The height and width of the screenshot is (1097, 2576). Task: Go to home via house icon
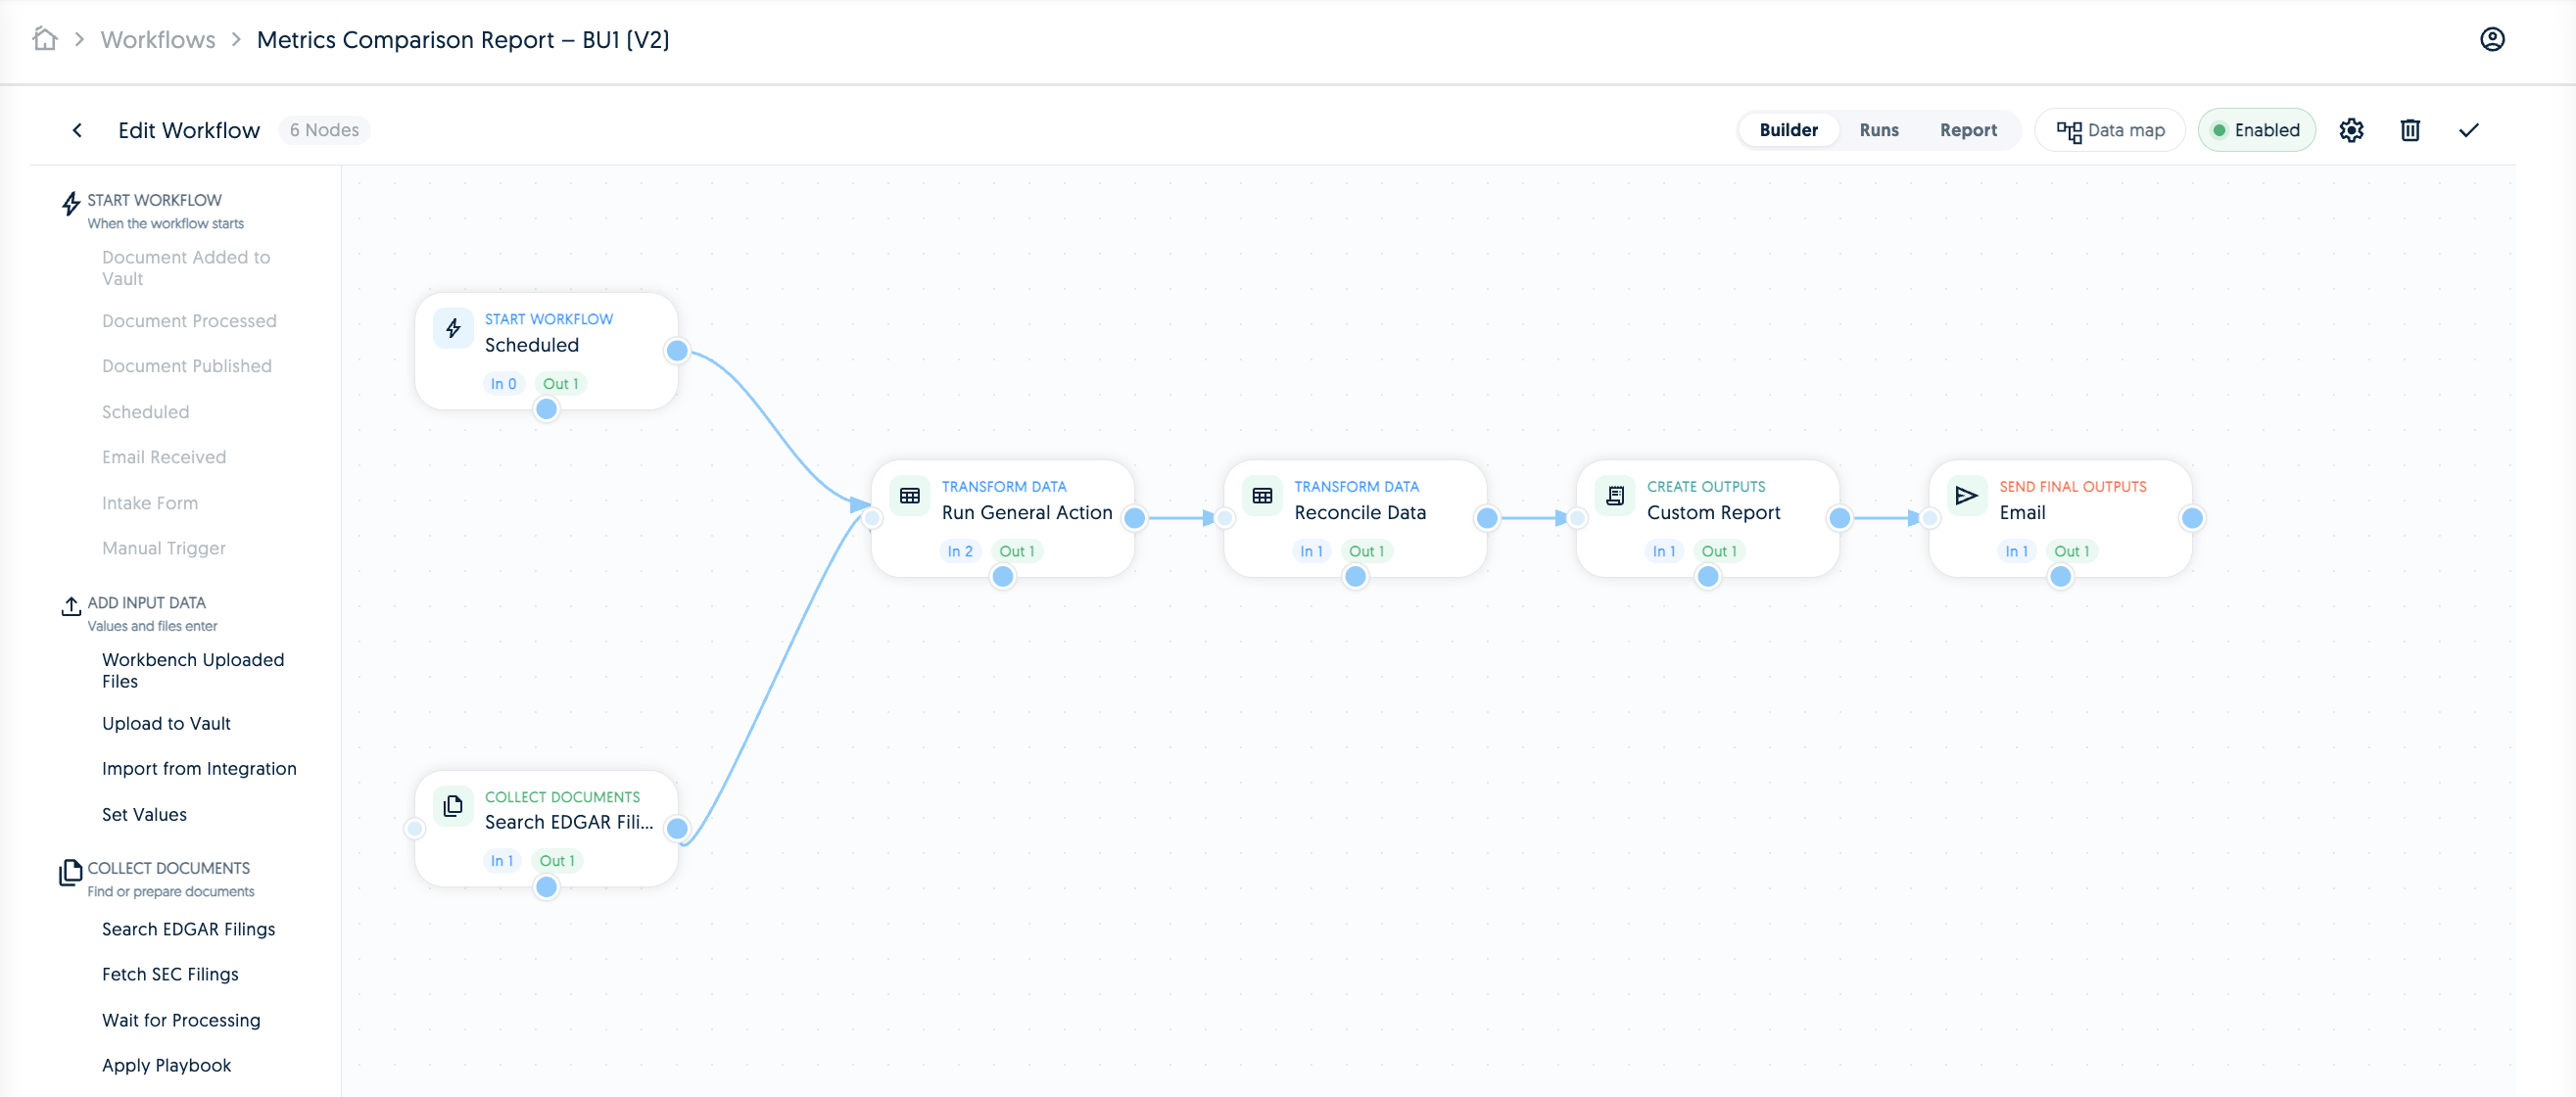click(45, 39)
